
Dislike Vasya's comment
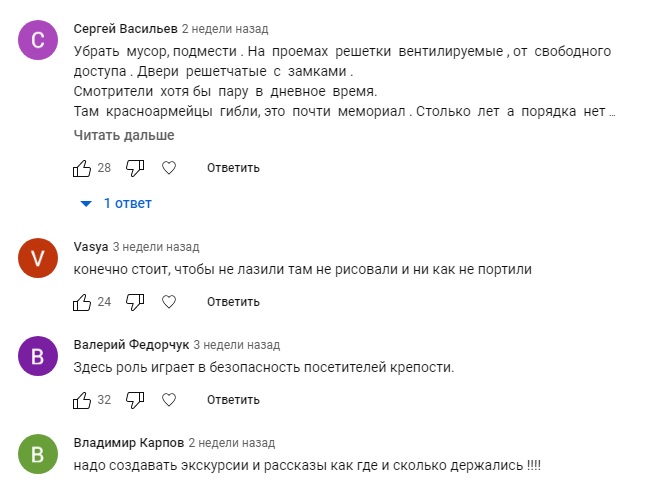pyautogui.click(x=136, y=301)
